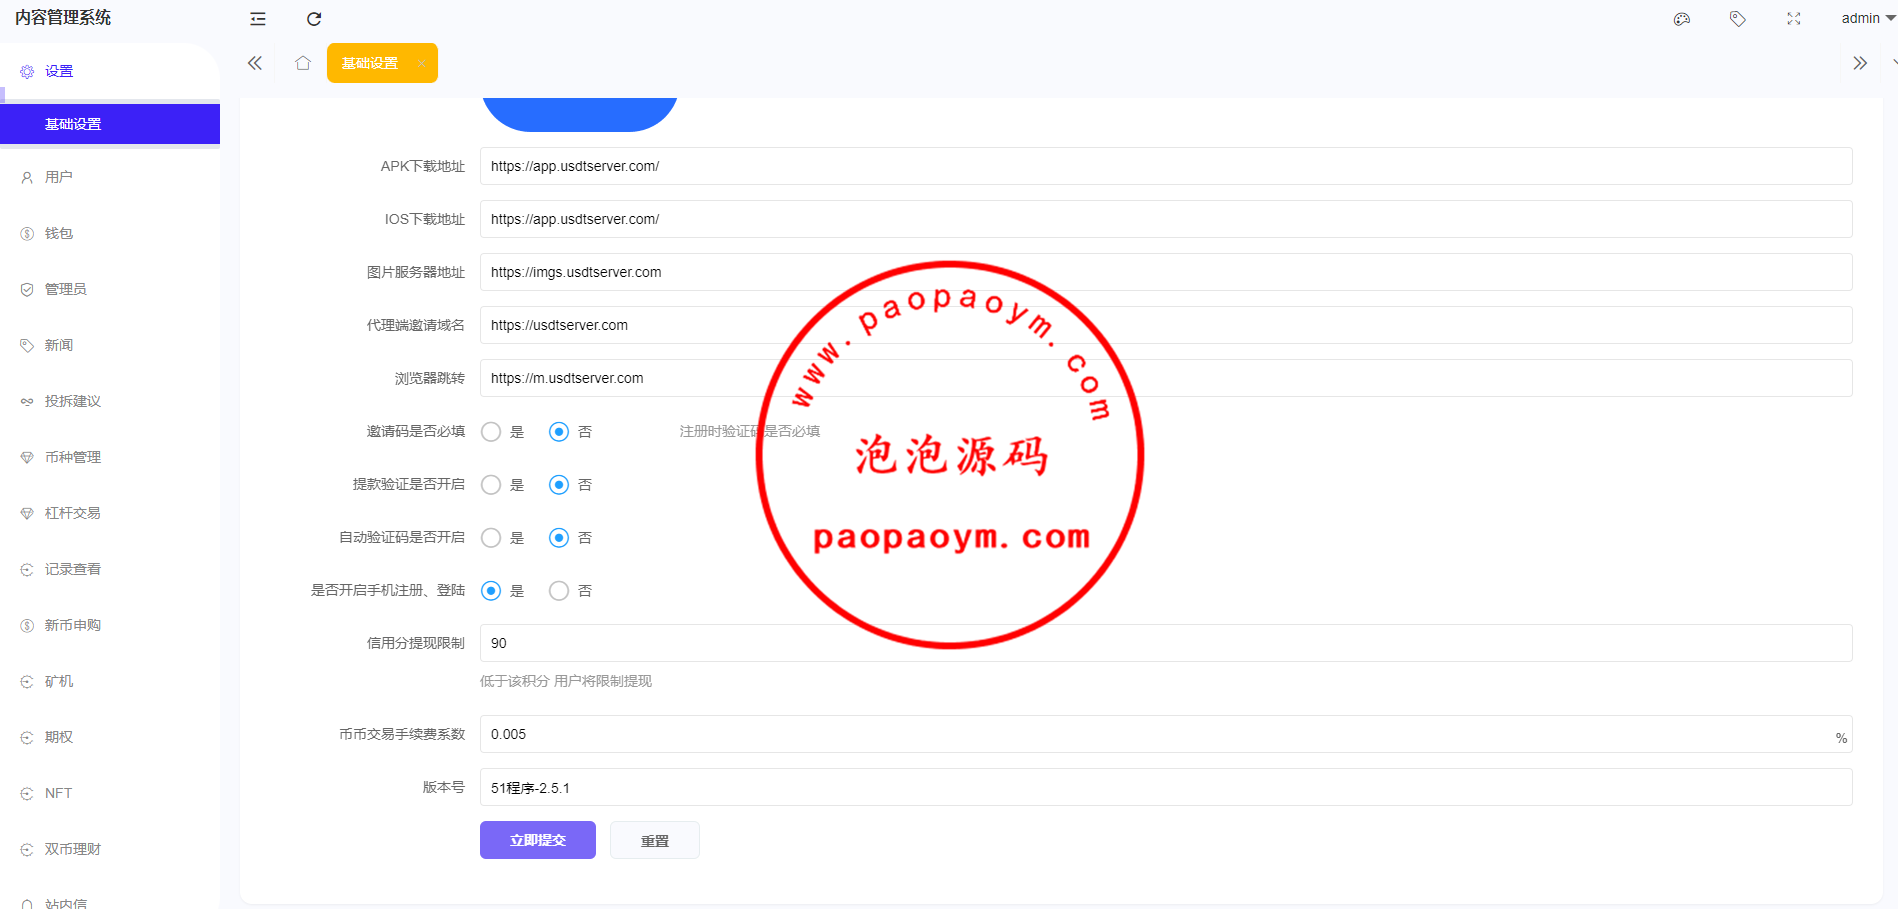Expand the 设置 sidebar menu
The width and height of the screenshot is (1898, 909).
coord(110,71)
